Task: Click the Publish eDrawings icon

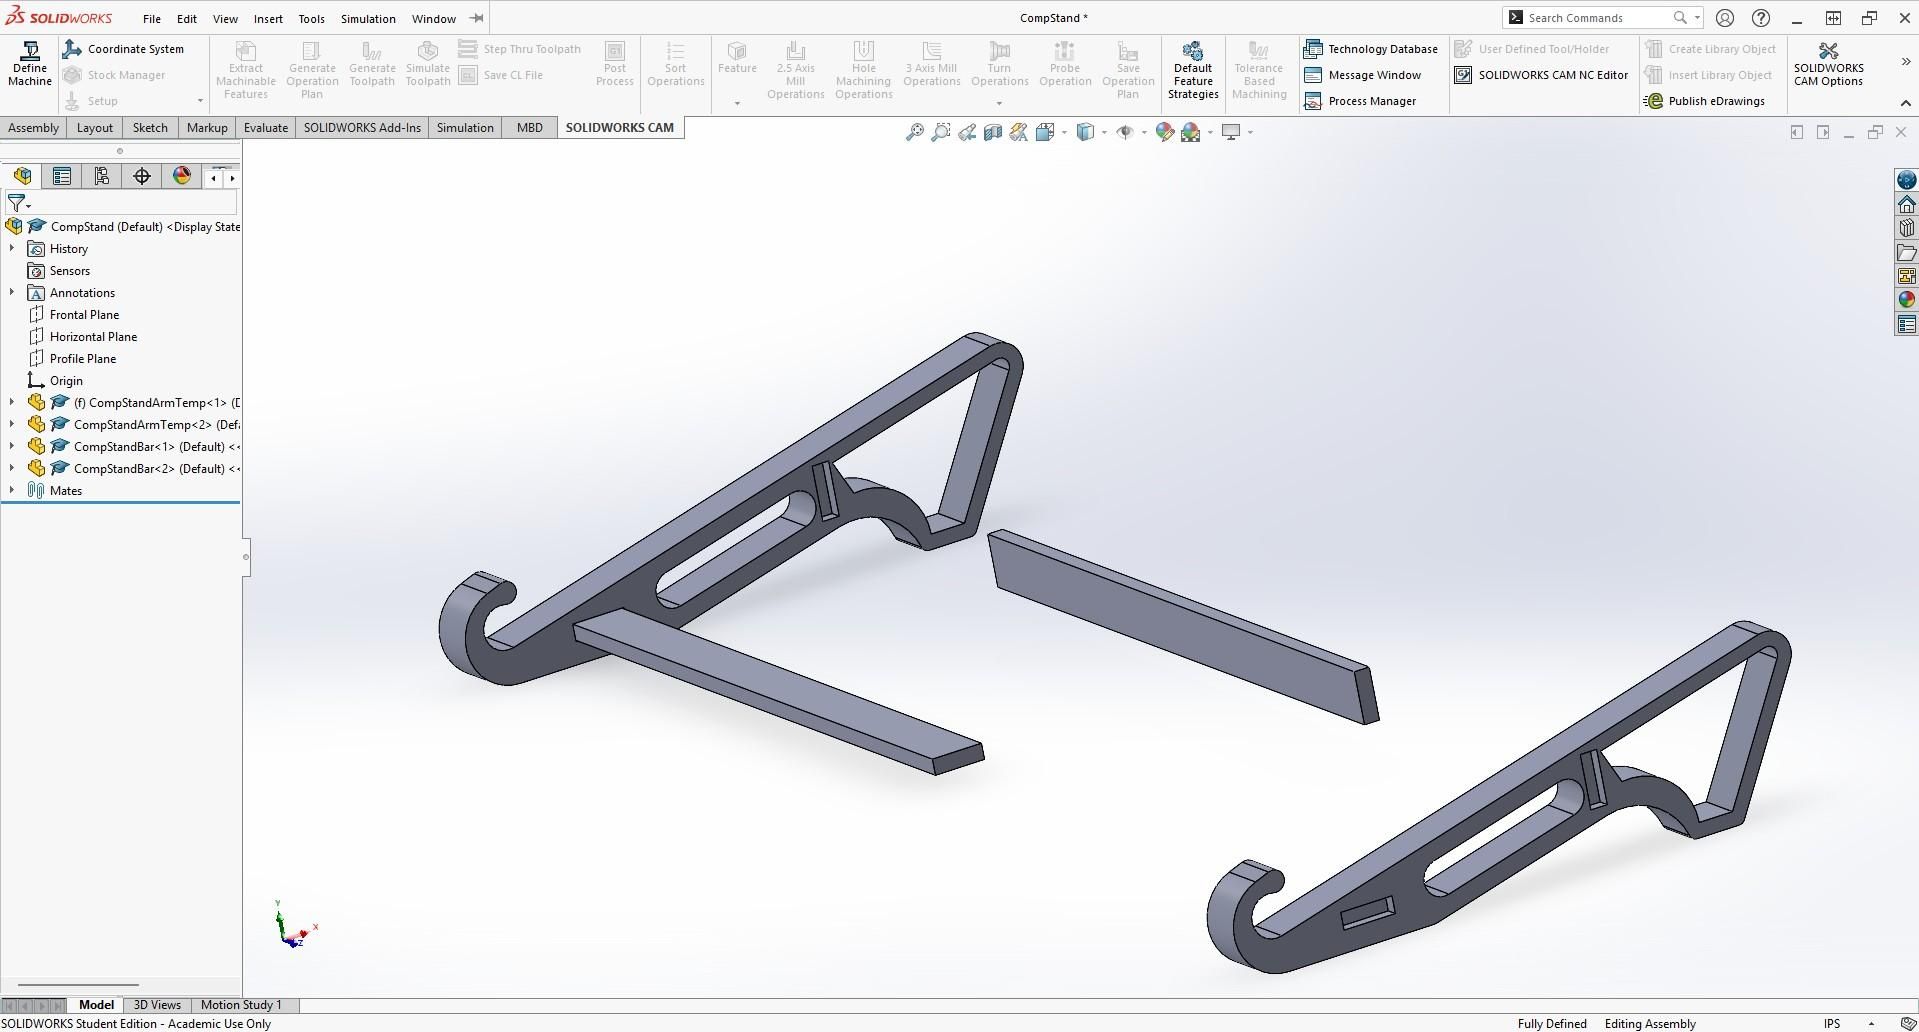Action: pyautogui.click(x=1709, y=100)
